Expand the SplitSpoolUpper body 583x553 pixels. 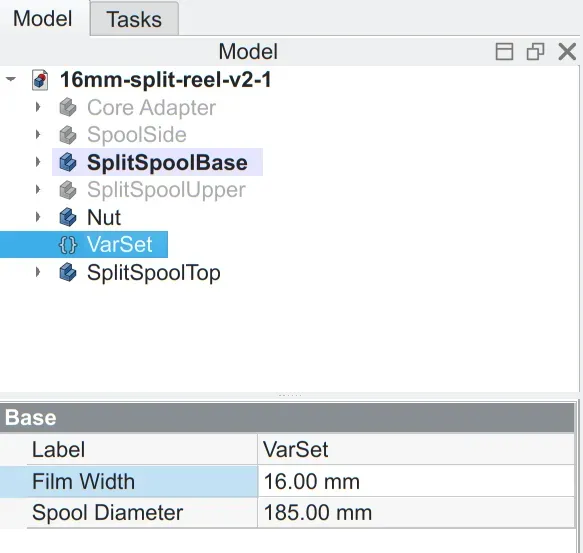pyautogui.click(x=38, y=189)
